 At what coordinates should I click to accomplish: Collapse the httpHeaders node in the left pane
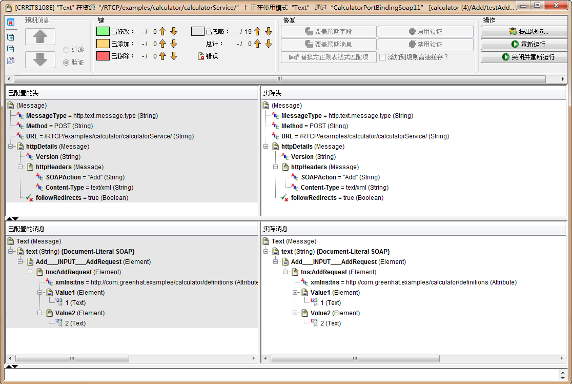point(21,167)
